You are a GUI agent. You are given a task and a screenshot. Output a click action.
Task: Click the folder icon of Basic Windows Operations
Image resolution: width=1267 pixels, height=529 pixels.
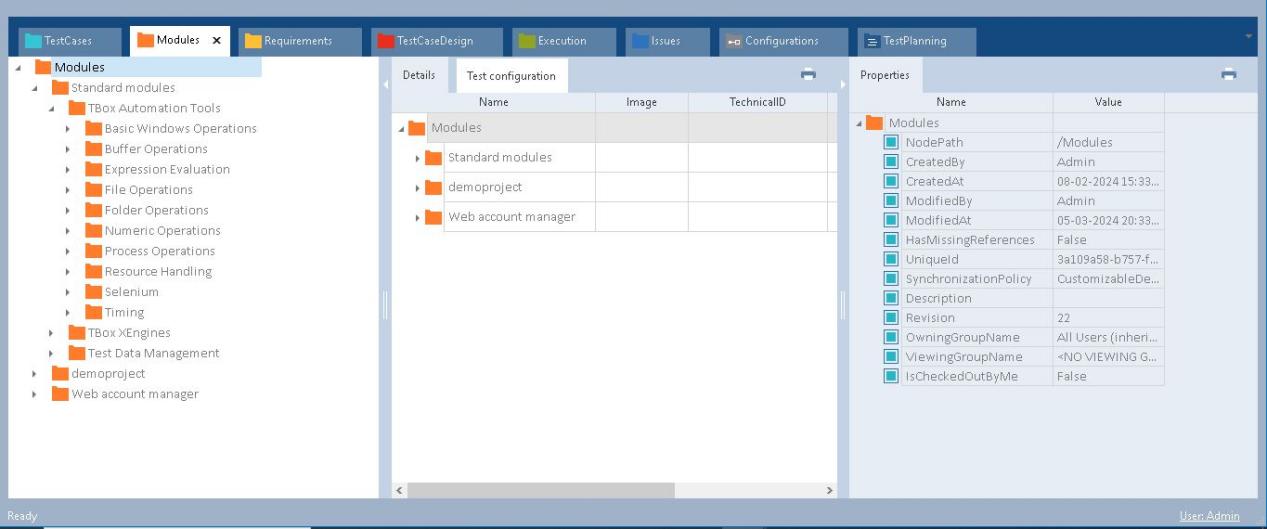93,128
